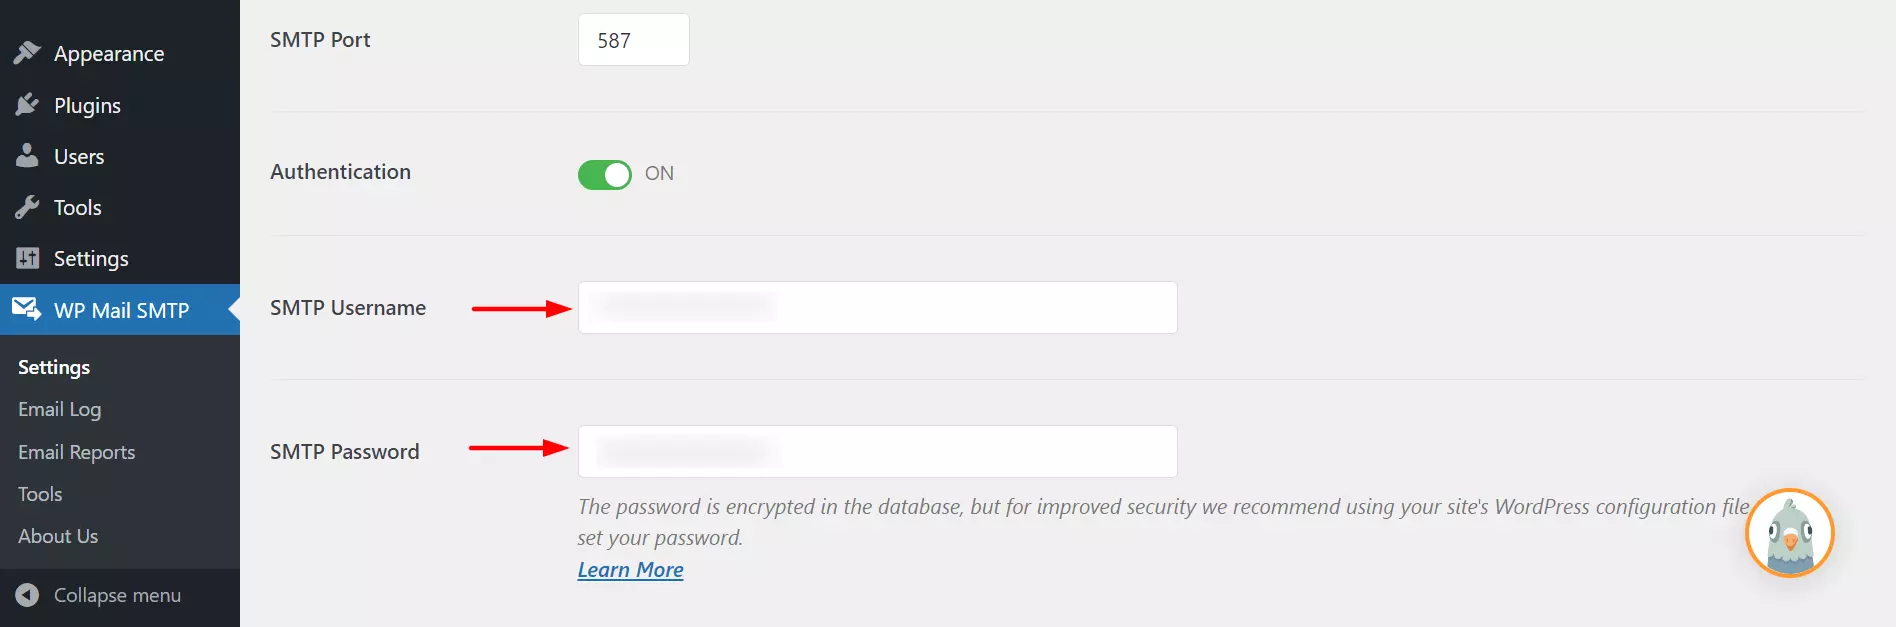Click the SMTP Password input box

(x=877, y=451)
